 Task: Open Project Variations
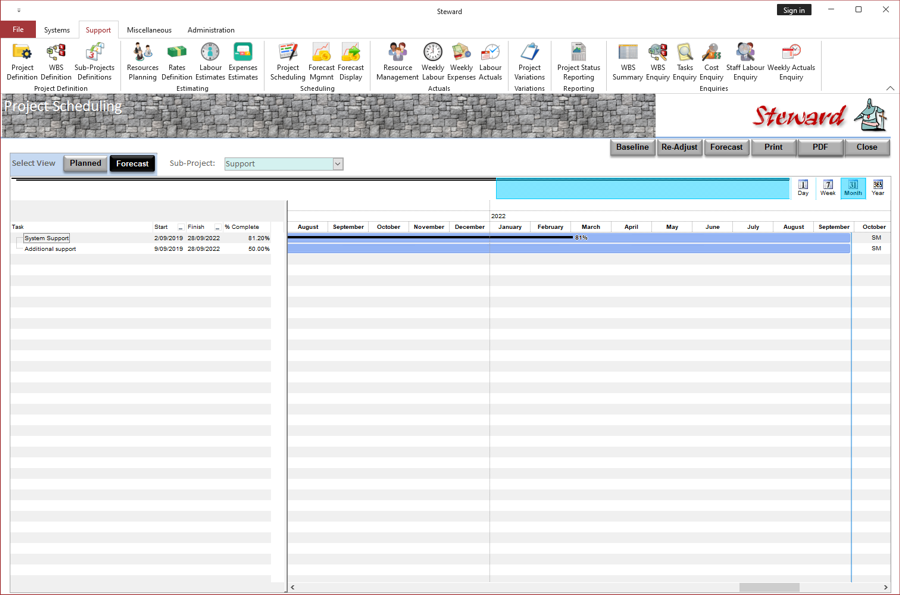tap(529, 62)
